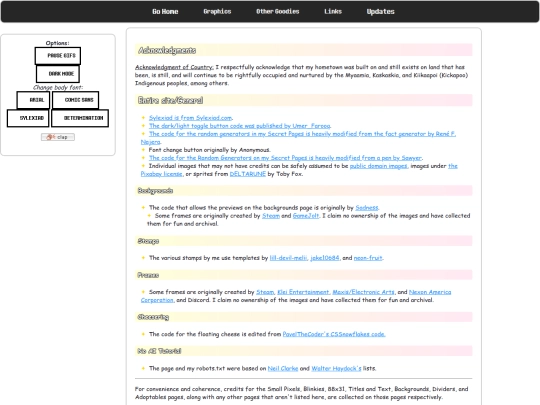The height and width of the screenshot is (405, 540).
Task: Click the Change body font: label
Action: (58, 87)
